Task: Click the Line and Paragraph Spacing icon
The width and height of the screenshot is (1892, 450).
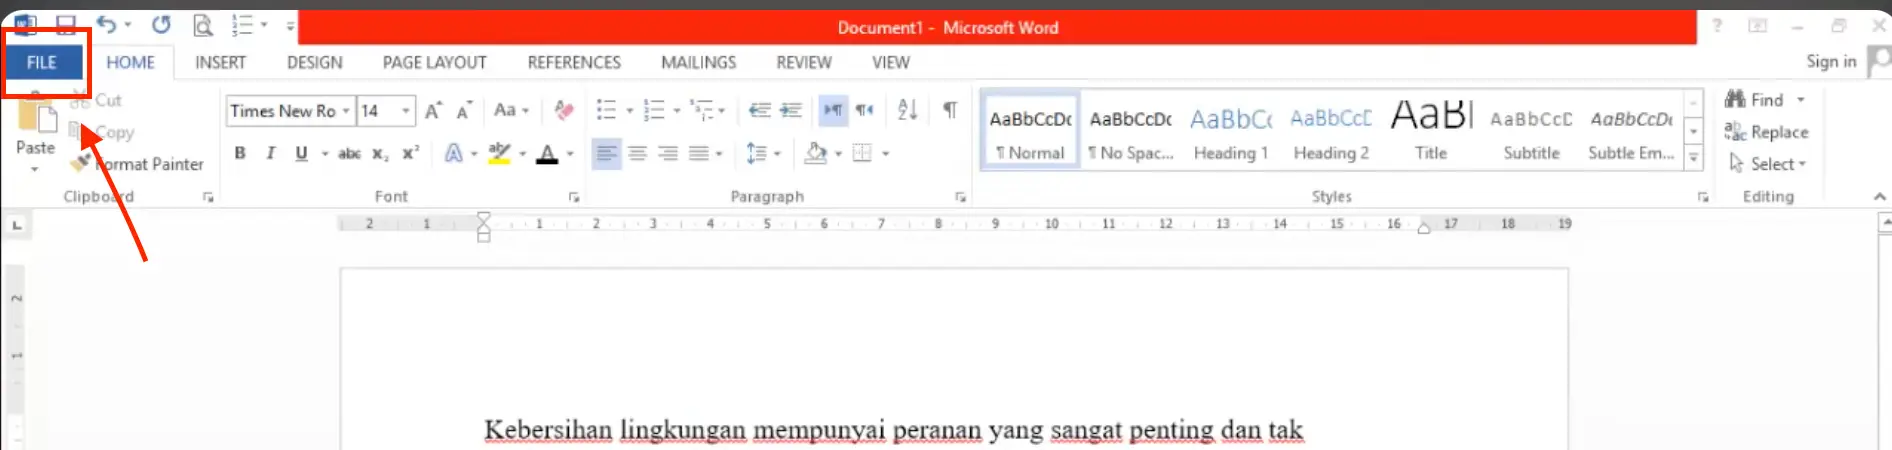Action: point(756,153)
